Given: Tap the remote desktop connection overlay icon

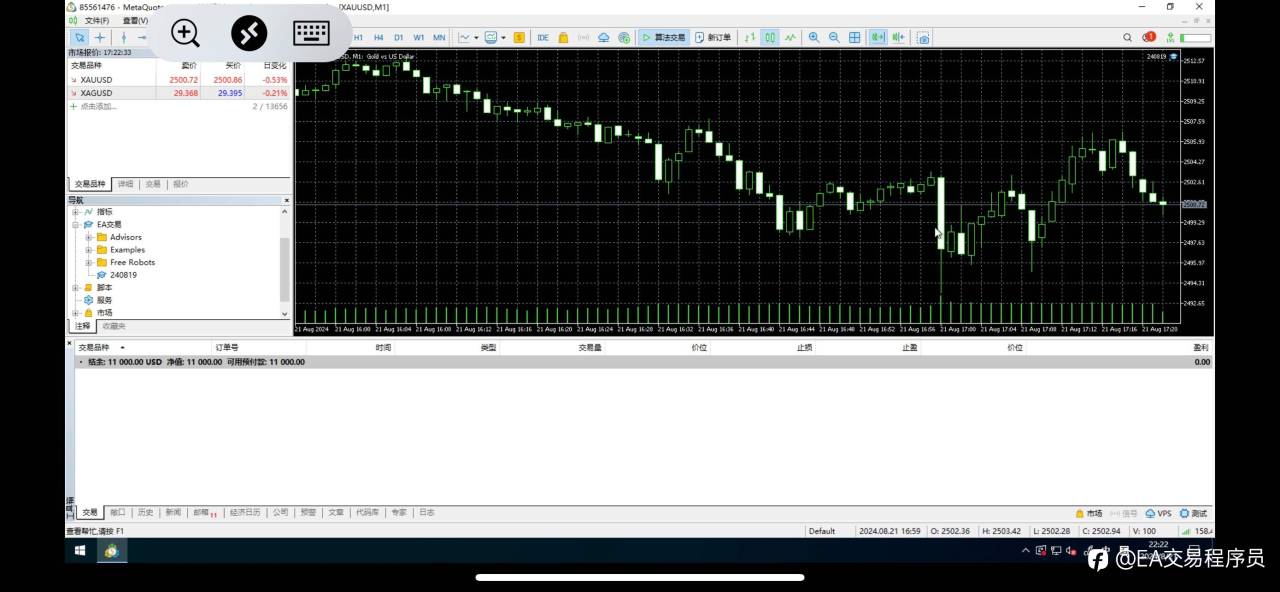Looking at the screenshot, I should coord(249,33).
